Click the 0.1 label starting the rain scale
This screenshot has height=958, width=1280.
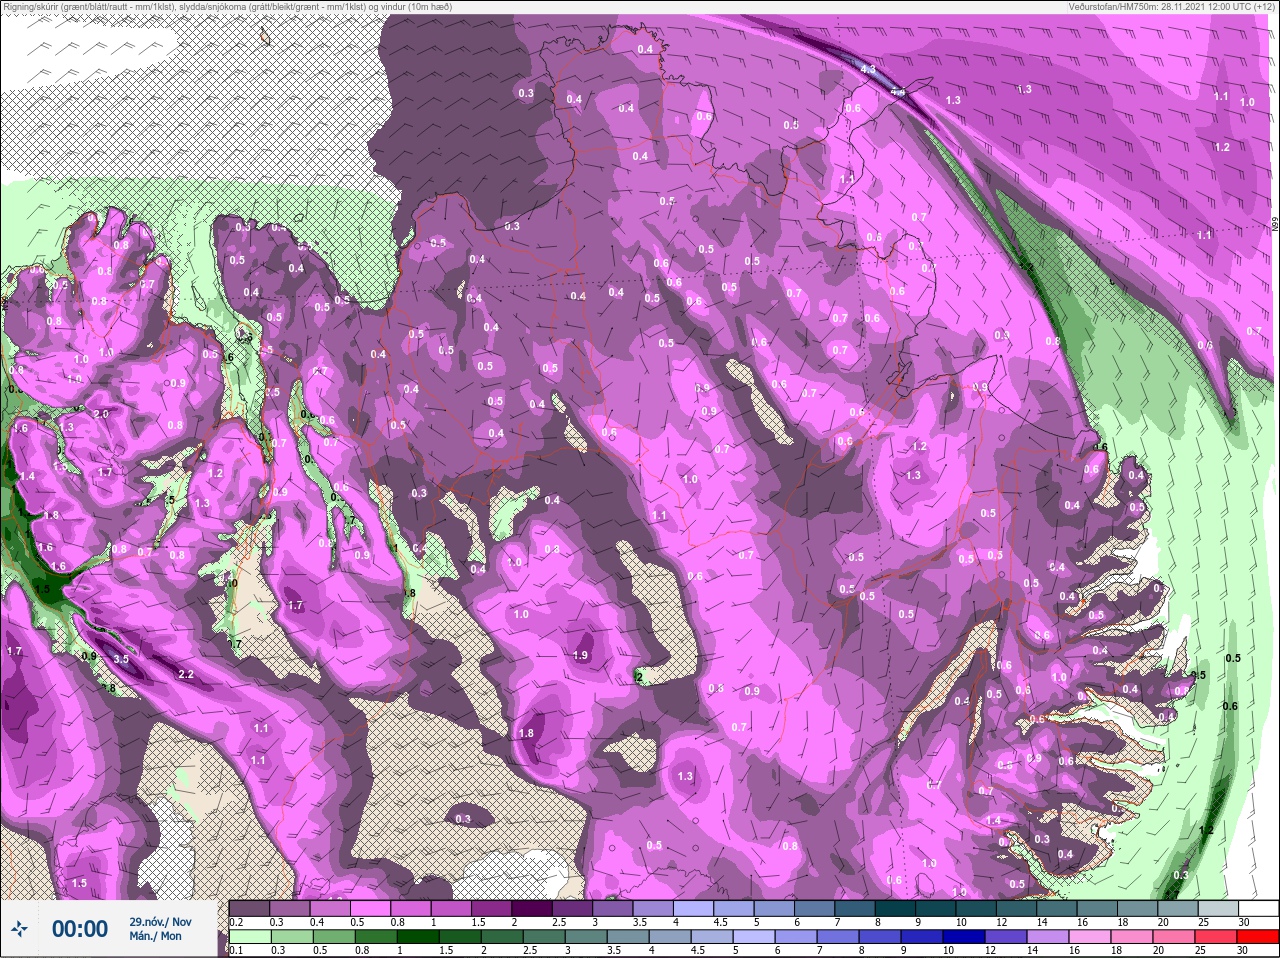coord(236,951)
